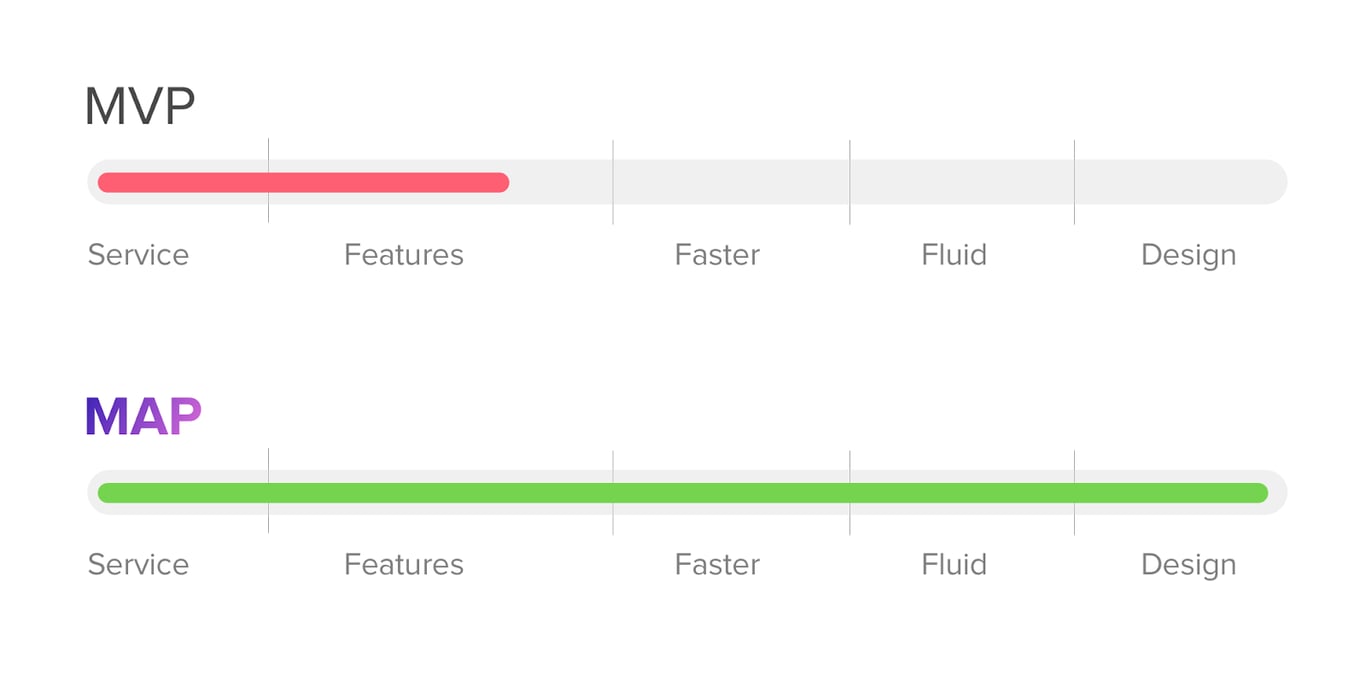Click the empty MVP track above Fluid
This screenshot has height=686, width=1366.
[x=960, y=182]
